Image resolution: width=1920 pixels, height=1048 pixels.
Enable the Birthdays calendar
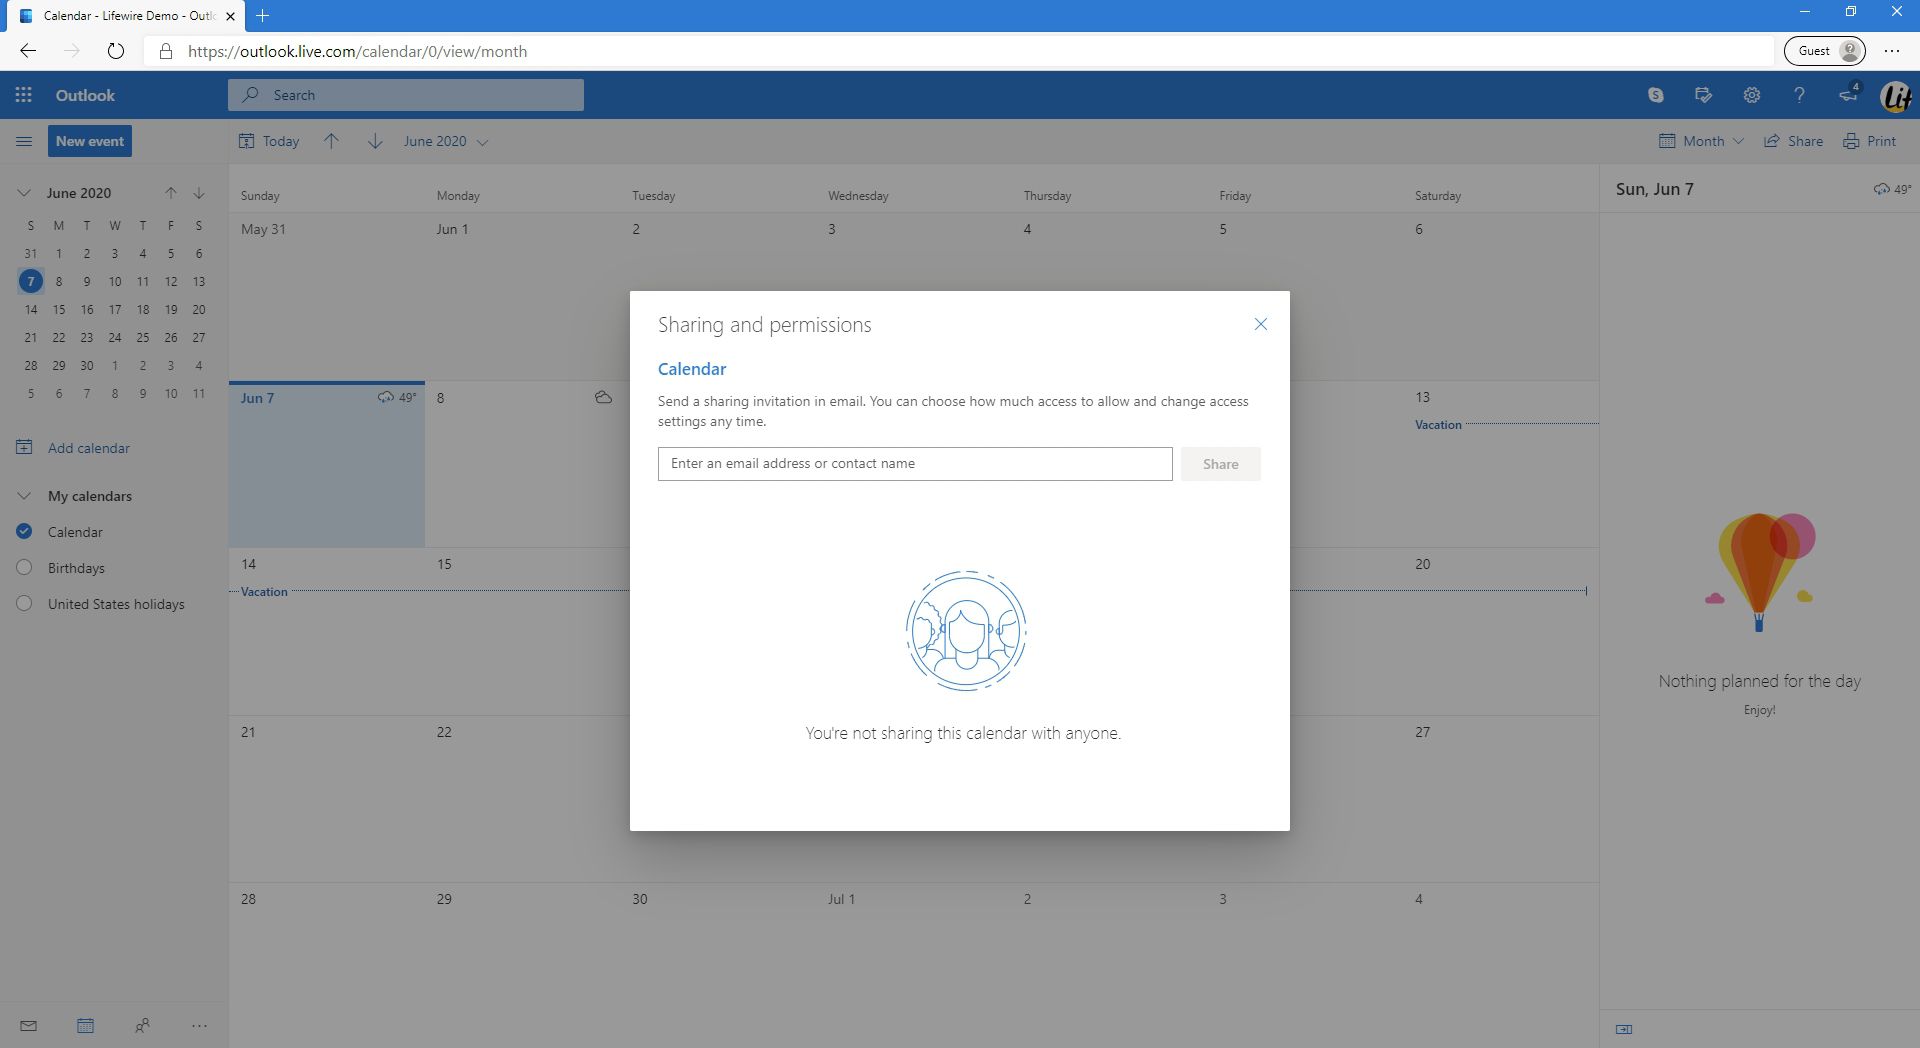point(25,568)
